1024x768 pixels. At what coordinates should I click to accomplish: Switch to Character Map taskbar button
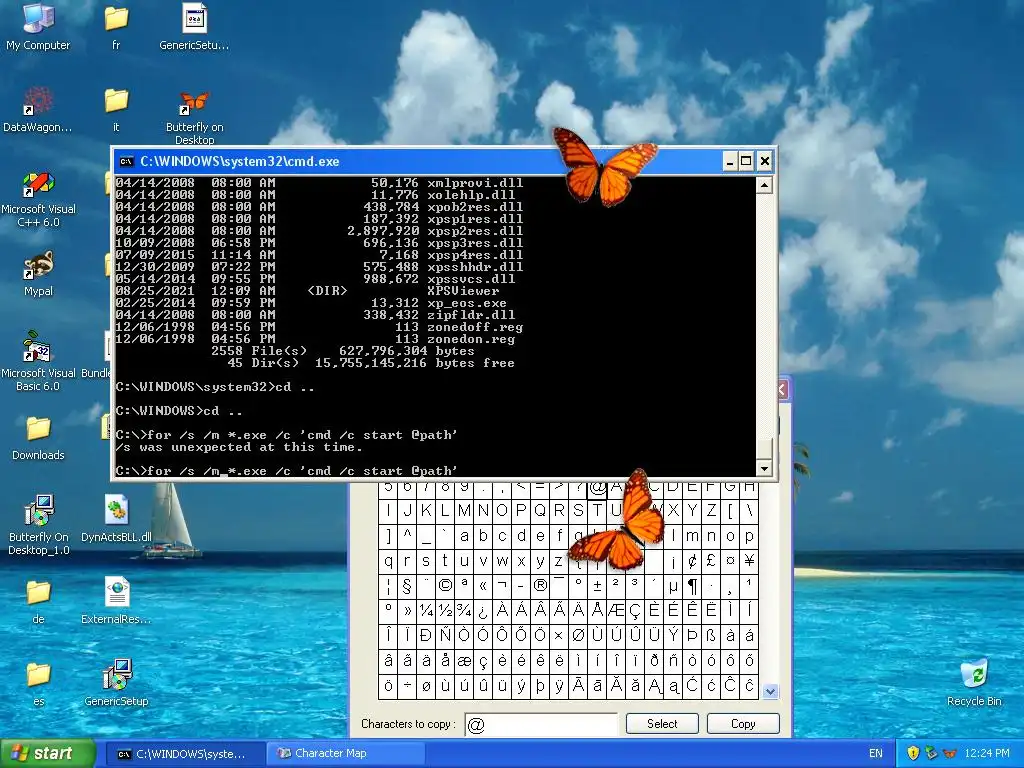pyautogui.click(x=346, y=754)
